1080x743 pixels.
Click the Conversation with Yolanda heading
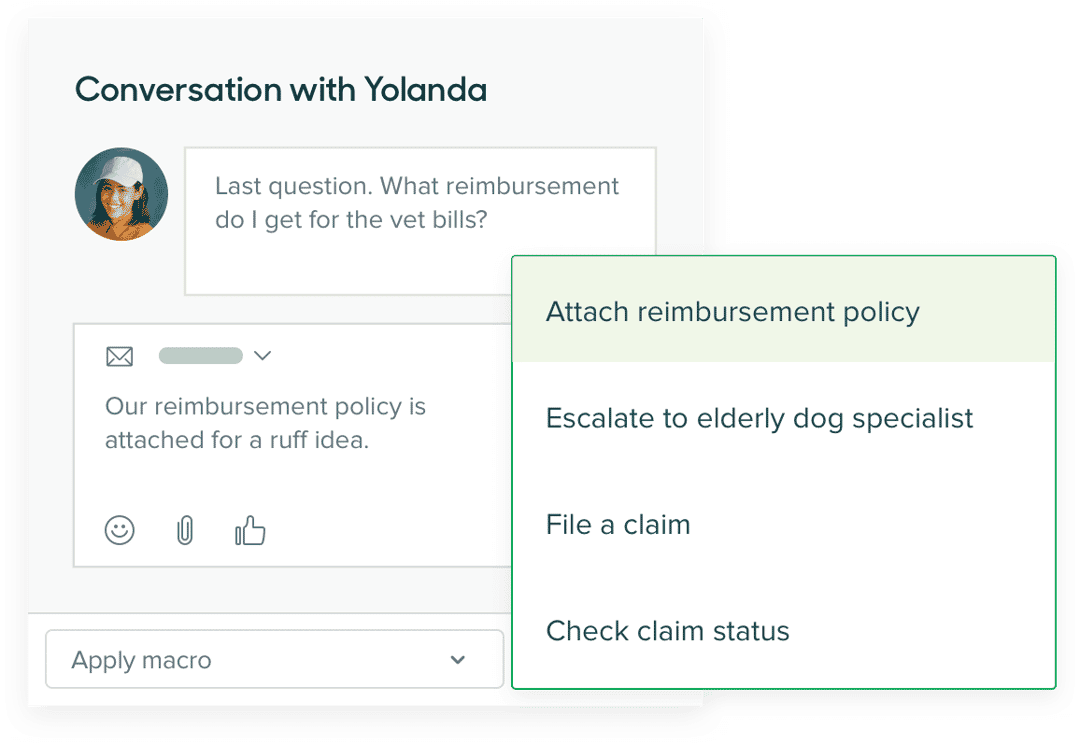(x=281, y=90)
